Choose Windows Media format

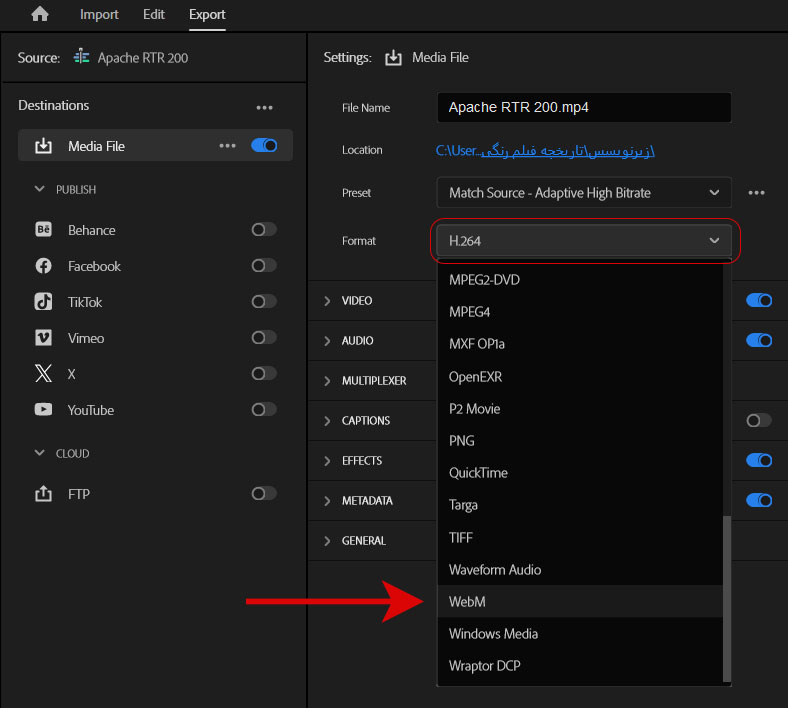tap(580, 634)
